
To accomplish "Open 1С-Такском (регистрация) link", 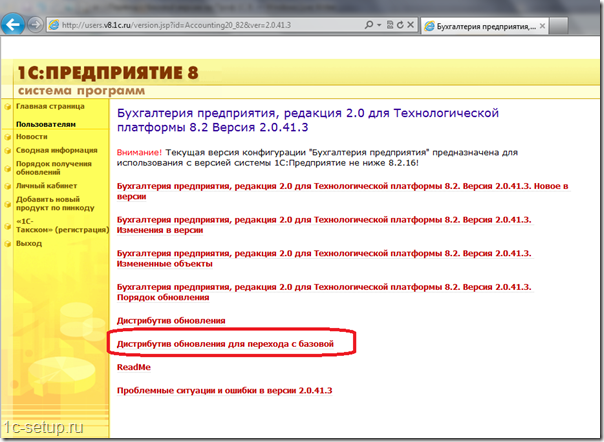I will click(x=62, y=225).
